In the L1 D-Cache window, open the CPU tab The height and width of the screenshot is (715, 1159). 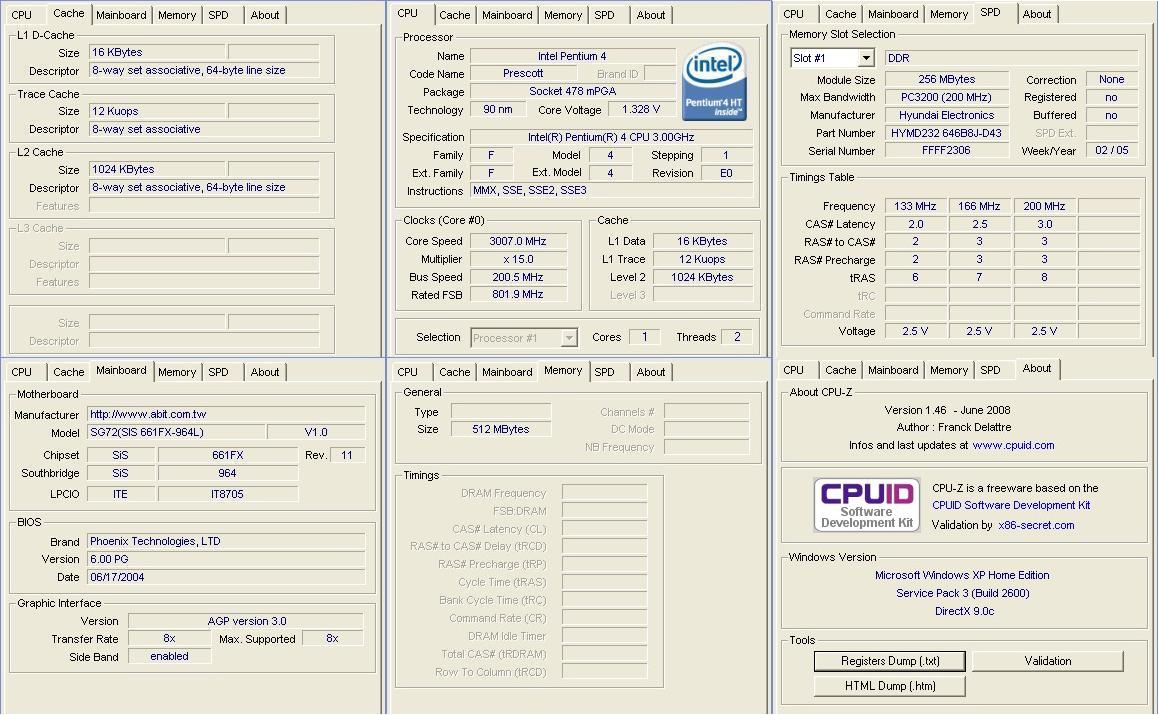(21, 15)
